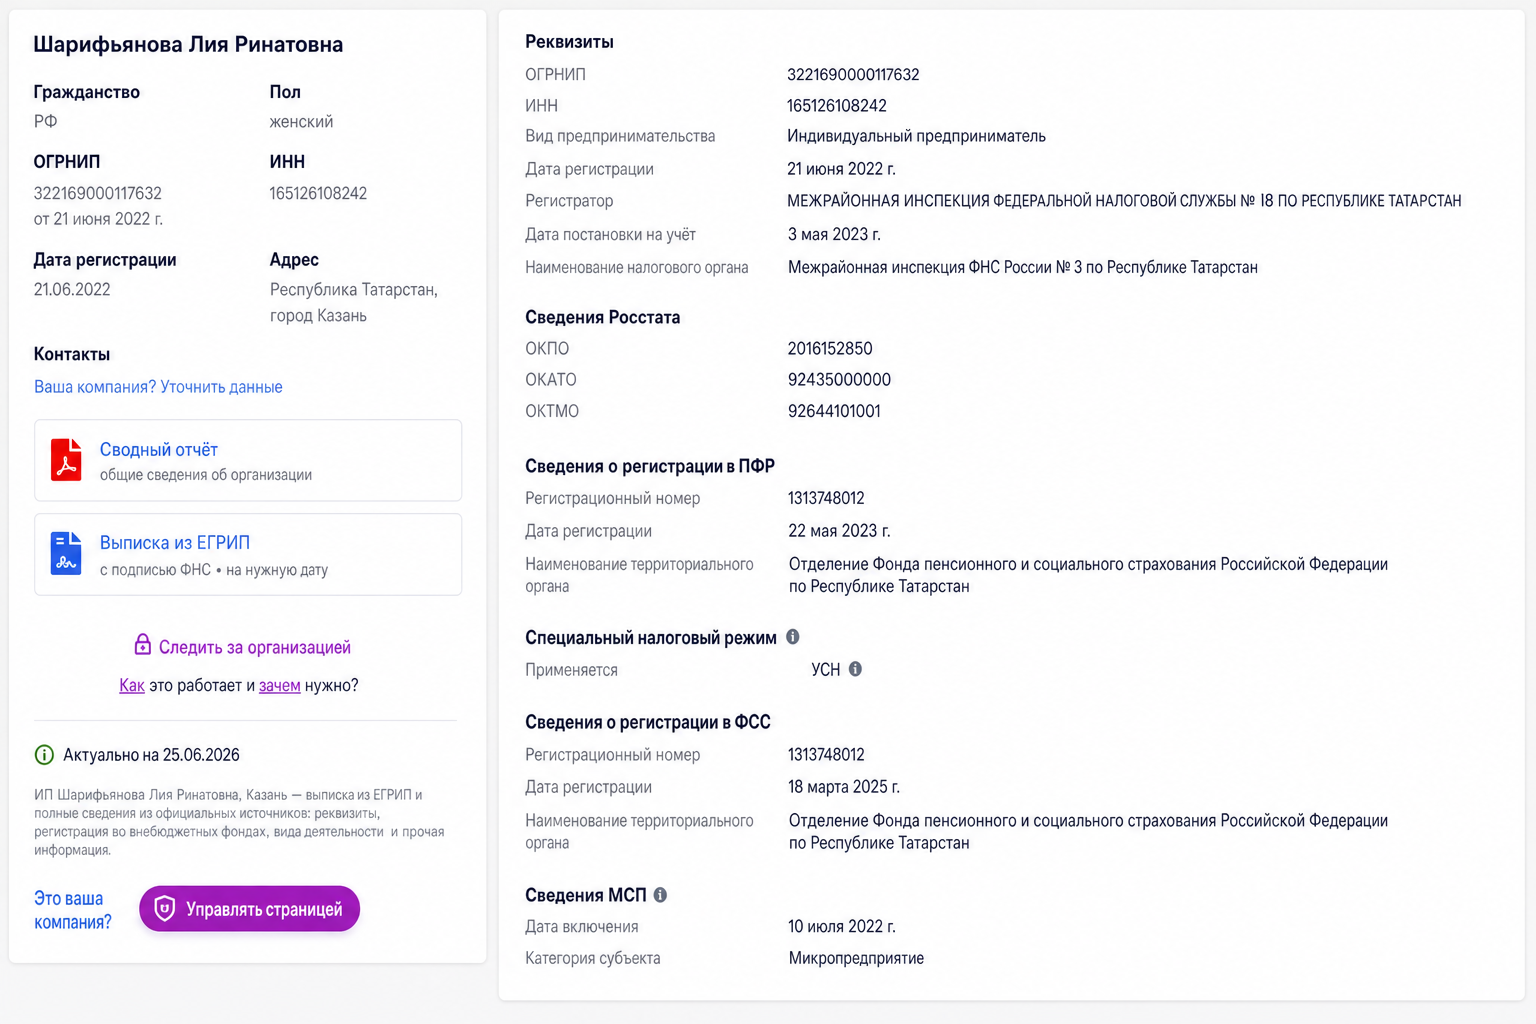Click Ваша компания? Уточнить данные link
Screen dimensions: 1536x1024
tap(158, 387)
